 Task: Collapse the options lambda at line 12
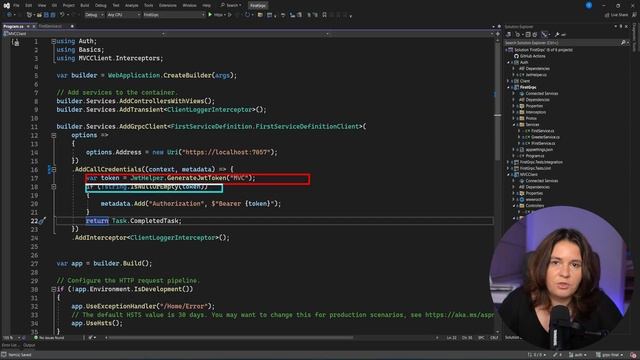click(x=53, y=135)
